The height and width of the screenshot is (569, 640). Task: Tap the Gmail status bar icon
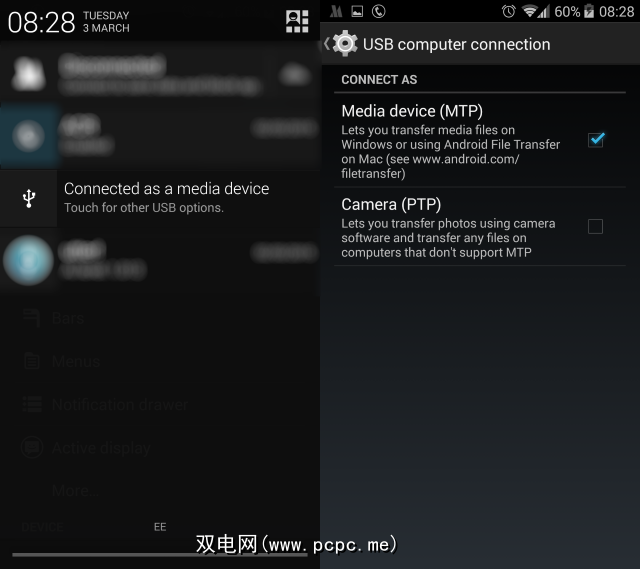[x=336, y=11]
